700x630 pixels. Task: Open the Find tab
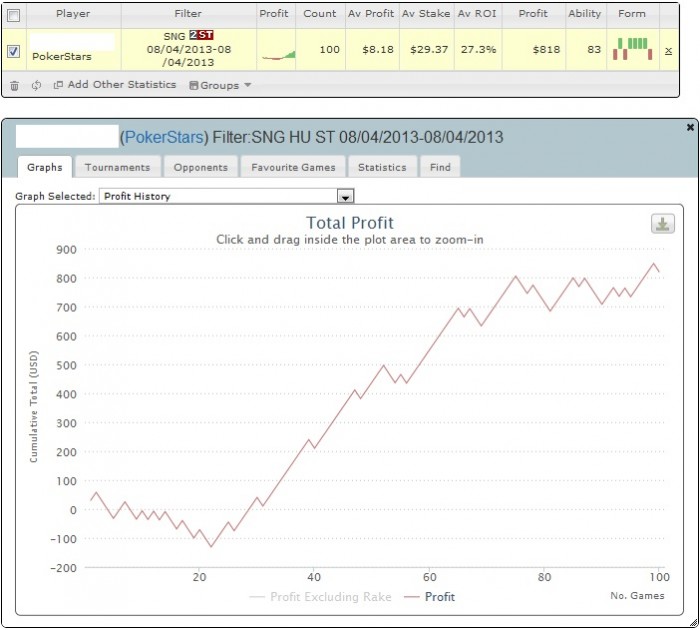[x=440, y=167]
